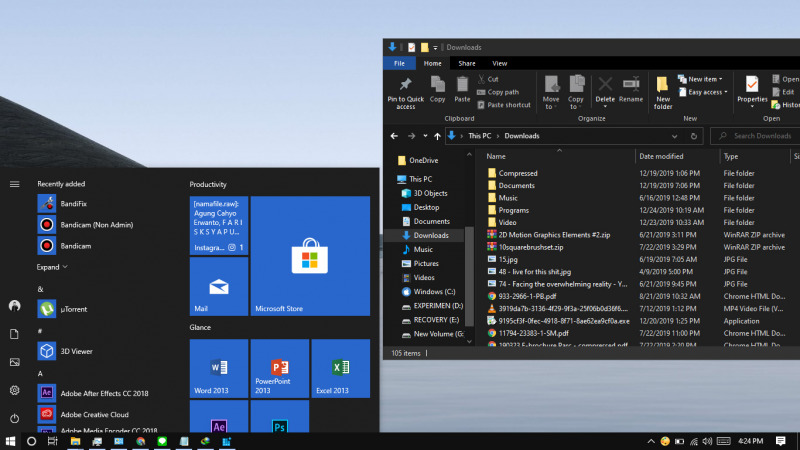
Task: Click the navigation pane scrollbar
Action: pyautogui.click(x=469, y=276)
